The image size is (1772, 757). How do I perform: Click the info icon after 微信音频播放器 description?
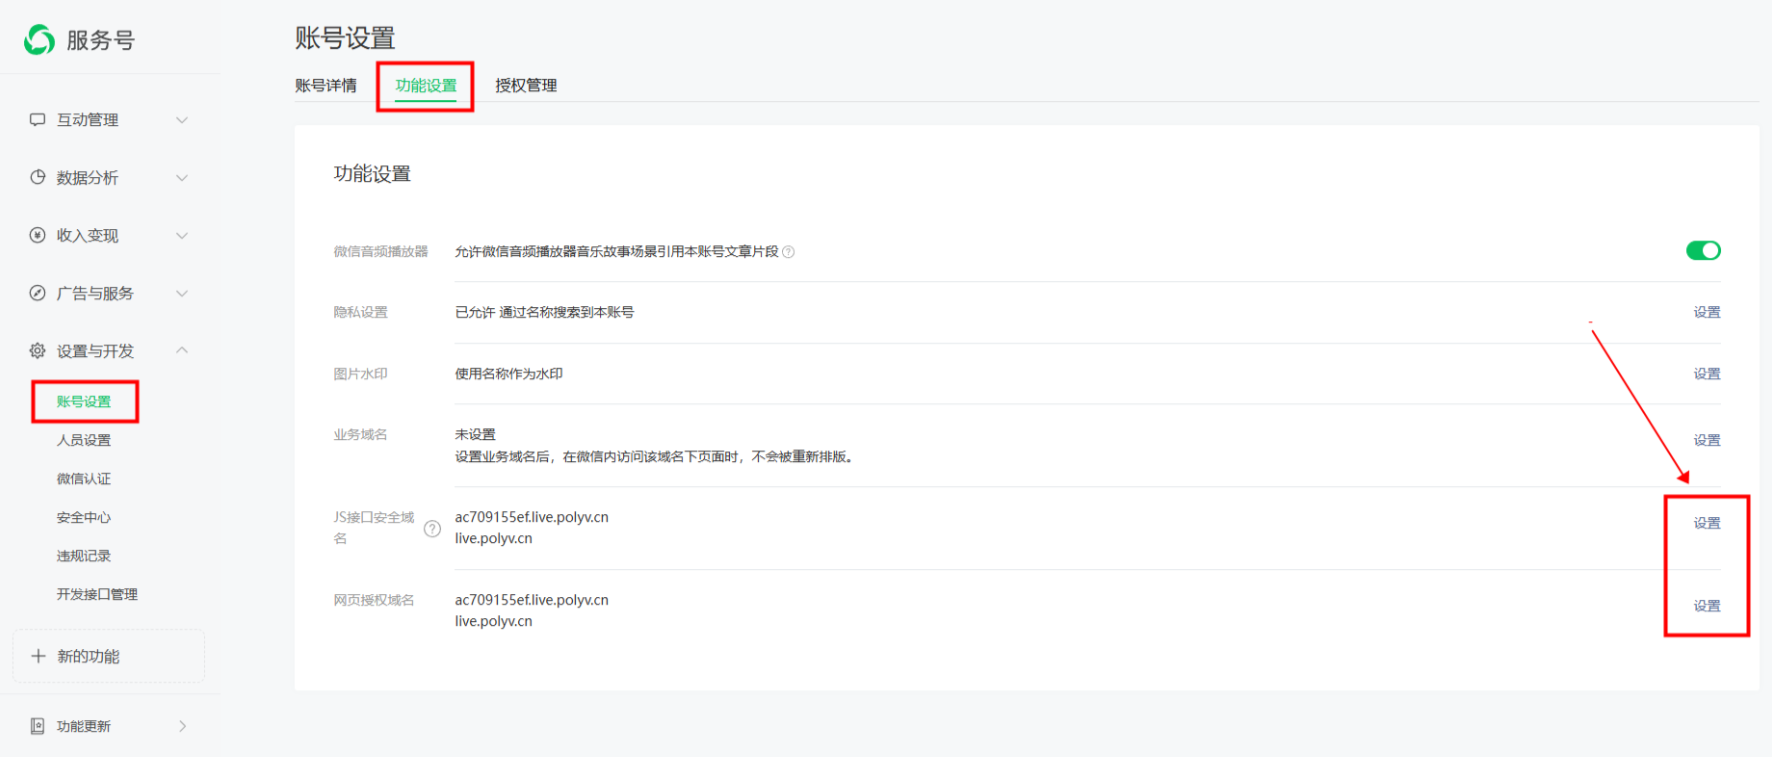point(788,252)
